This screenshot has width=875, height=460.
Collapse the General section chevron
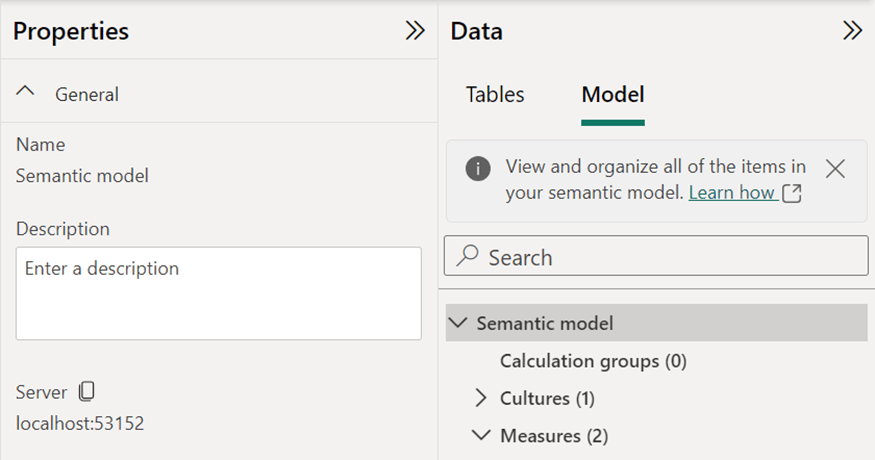[x=27, y=93]
